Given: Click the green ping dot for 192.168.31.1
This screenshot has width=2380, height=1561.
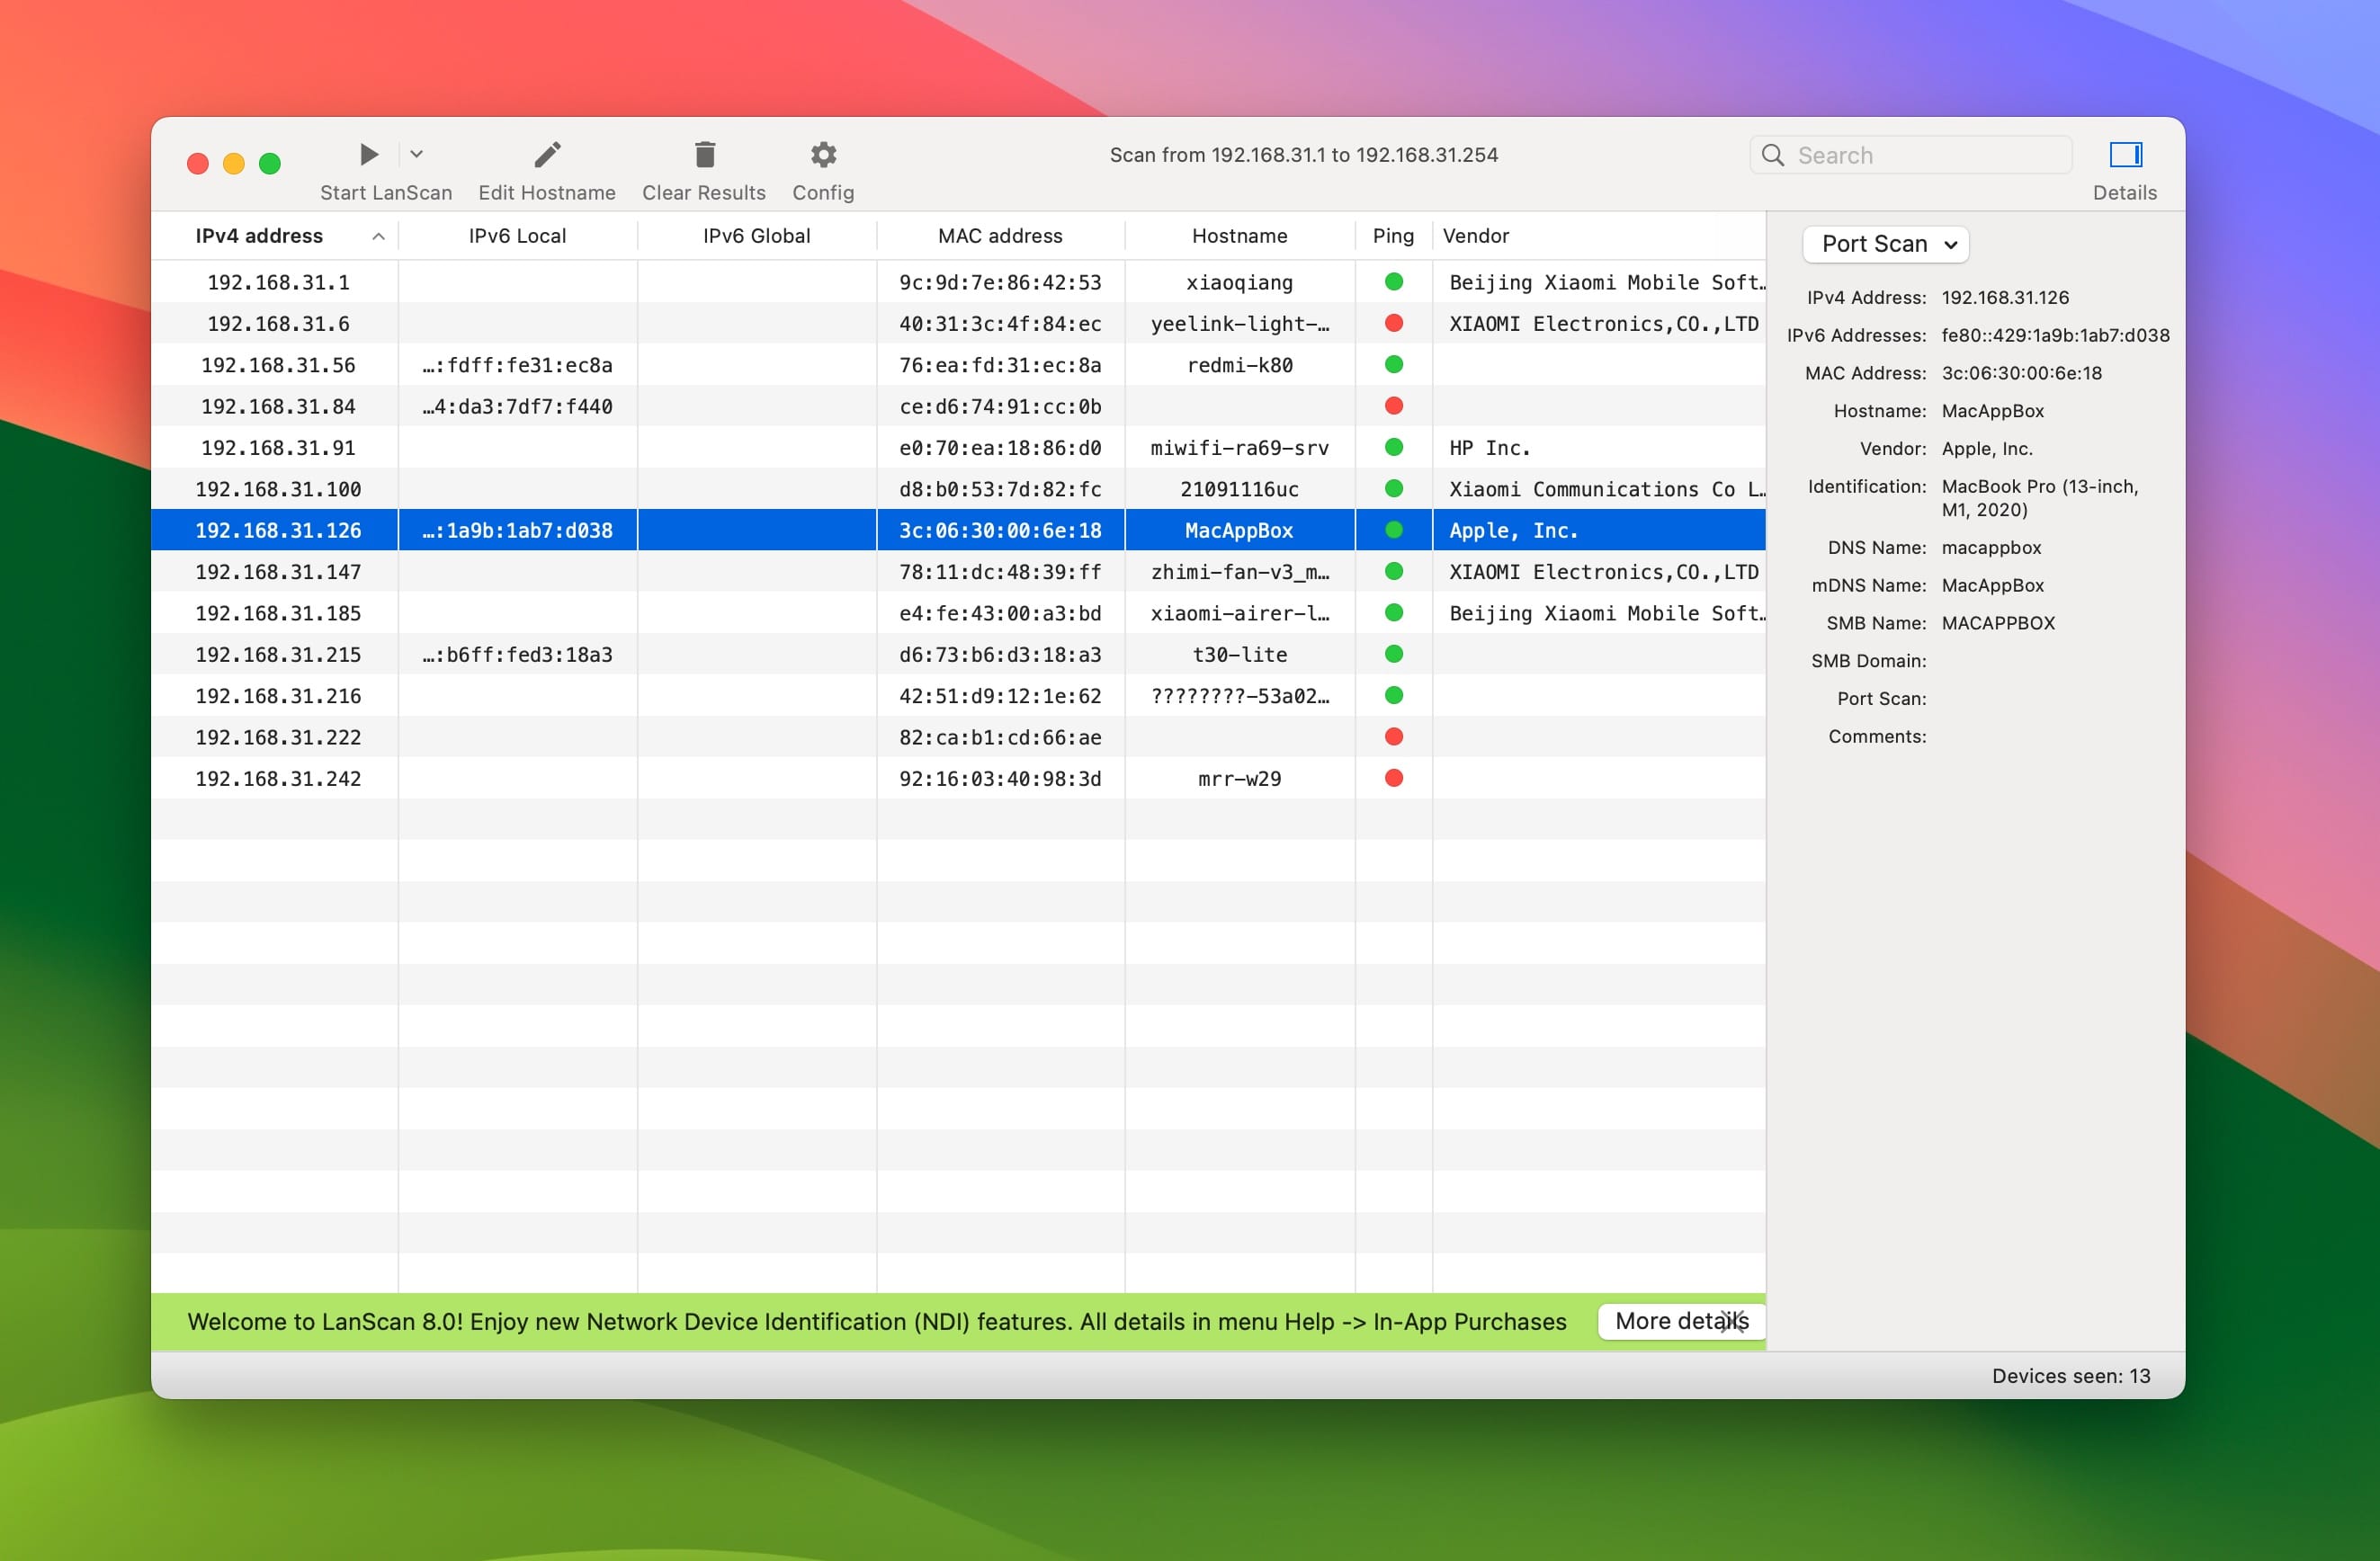Looking at the screenshot, I should click(1393, 282).
